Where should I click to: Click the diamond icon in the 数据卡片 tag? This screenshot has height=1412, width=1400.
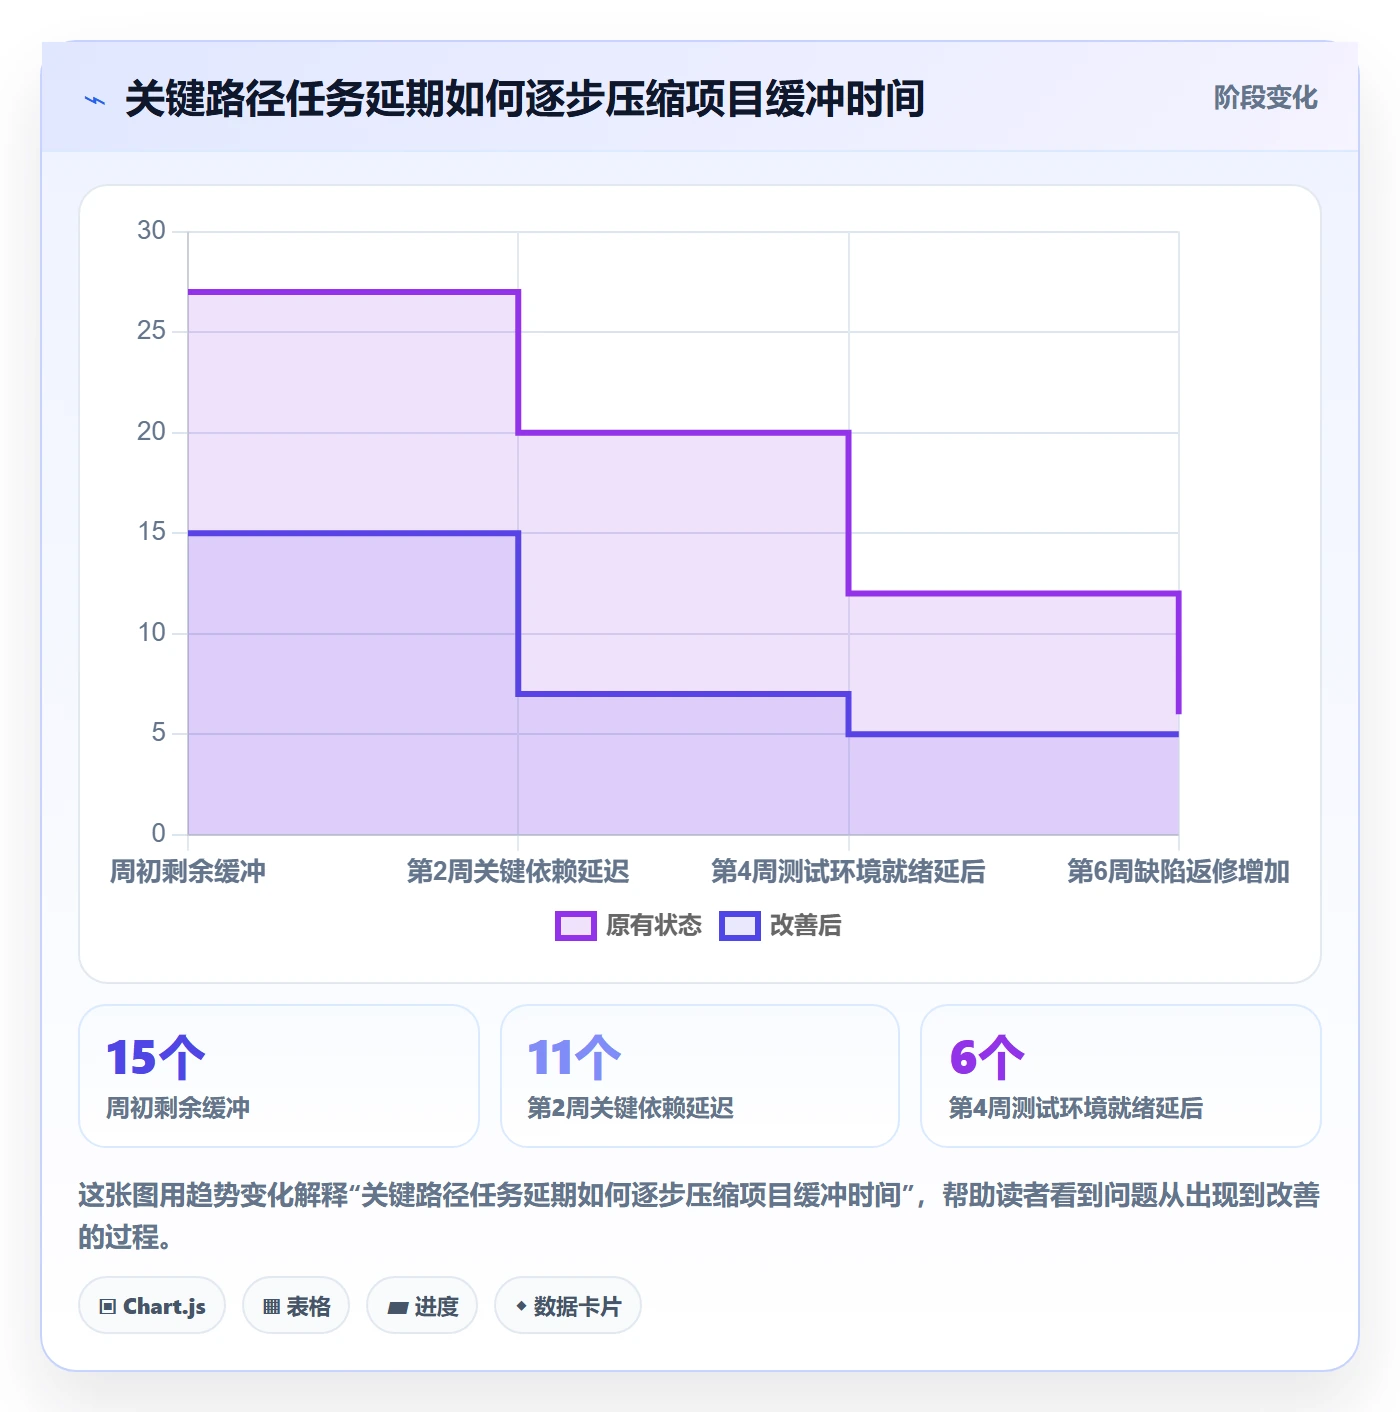point(521,1306)
